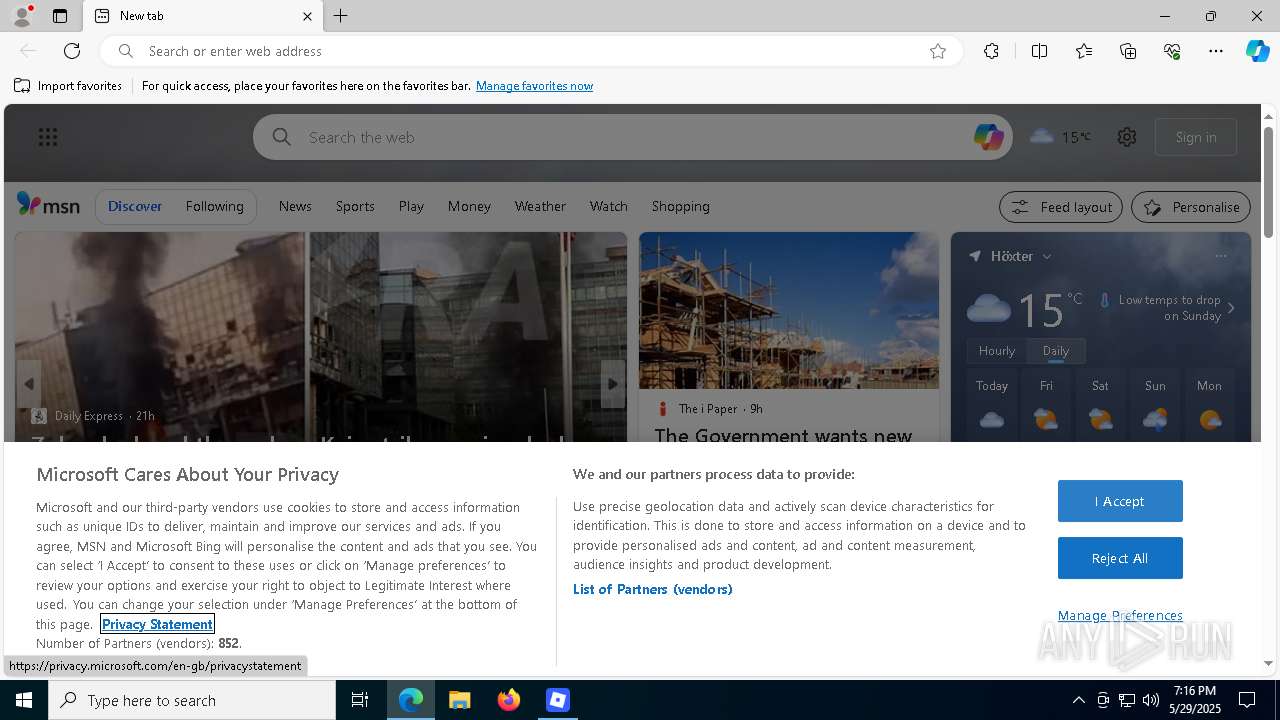Add this page to favorites star
Image resolution: width=1280 pixels, height=720 pixels.
(938, 51)
